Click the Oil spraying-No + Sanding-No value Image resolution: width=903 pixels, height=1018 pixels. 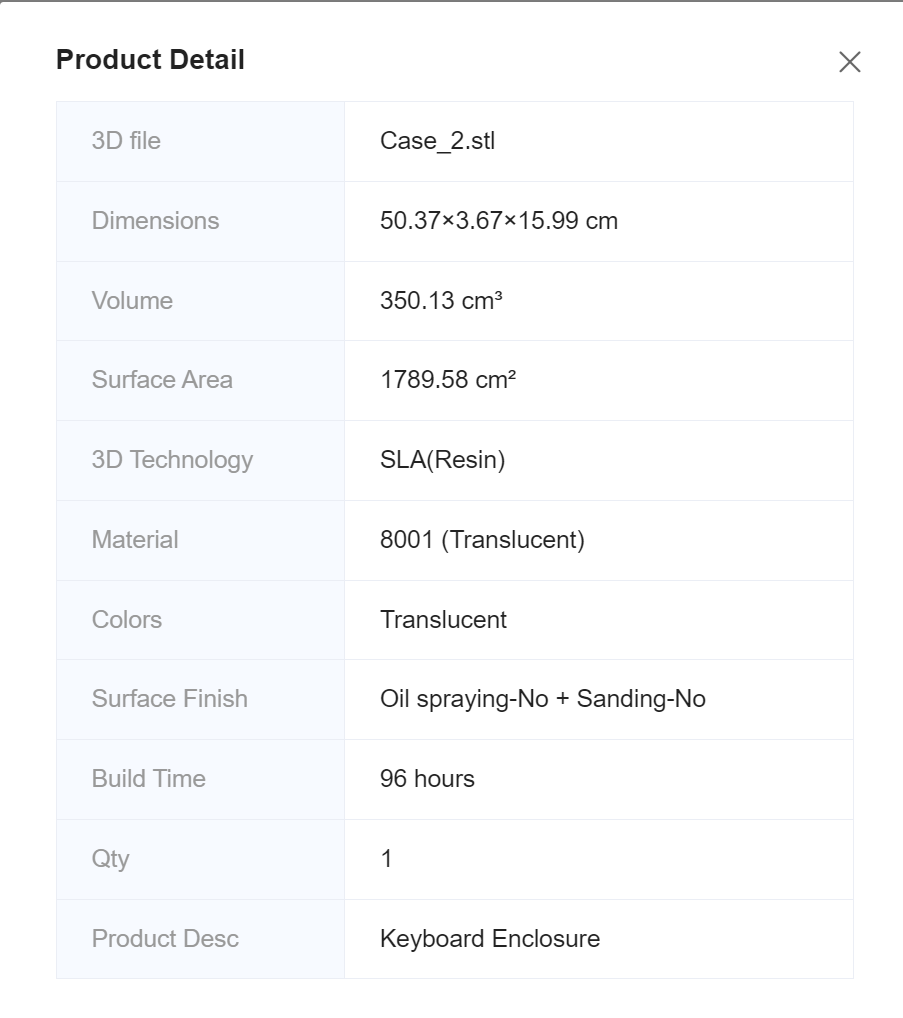click(x=542, y=699)
